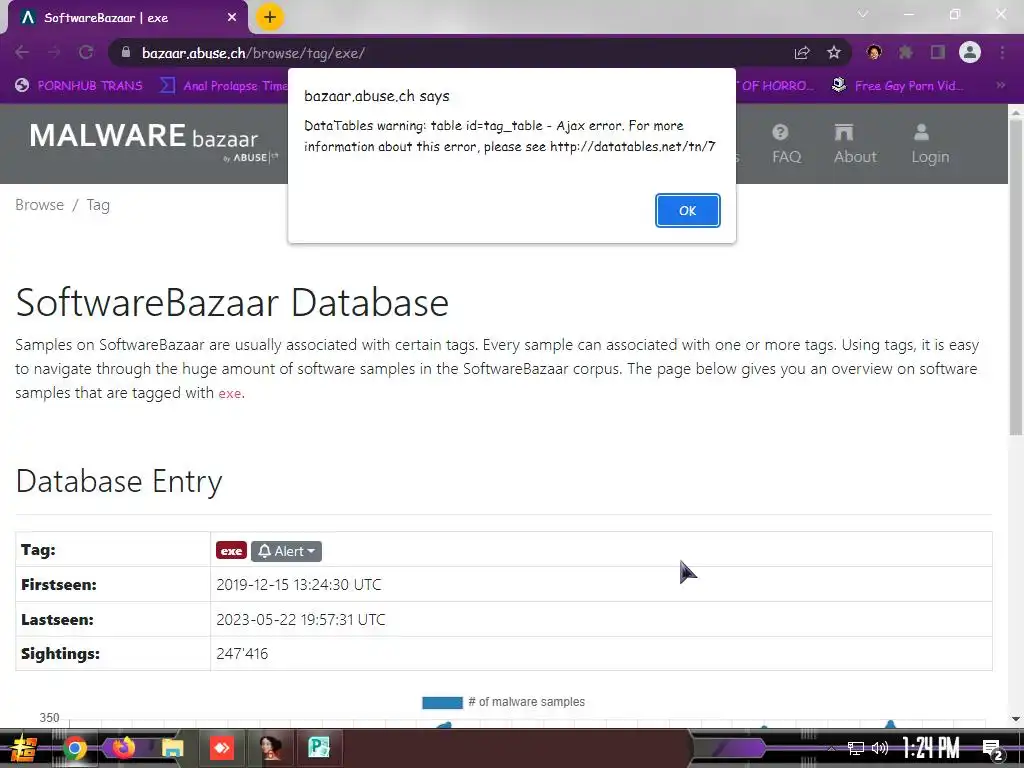1024x768 pixels.
Task: Click the red exe tag badge
Action: [x=231, y=551]
